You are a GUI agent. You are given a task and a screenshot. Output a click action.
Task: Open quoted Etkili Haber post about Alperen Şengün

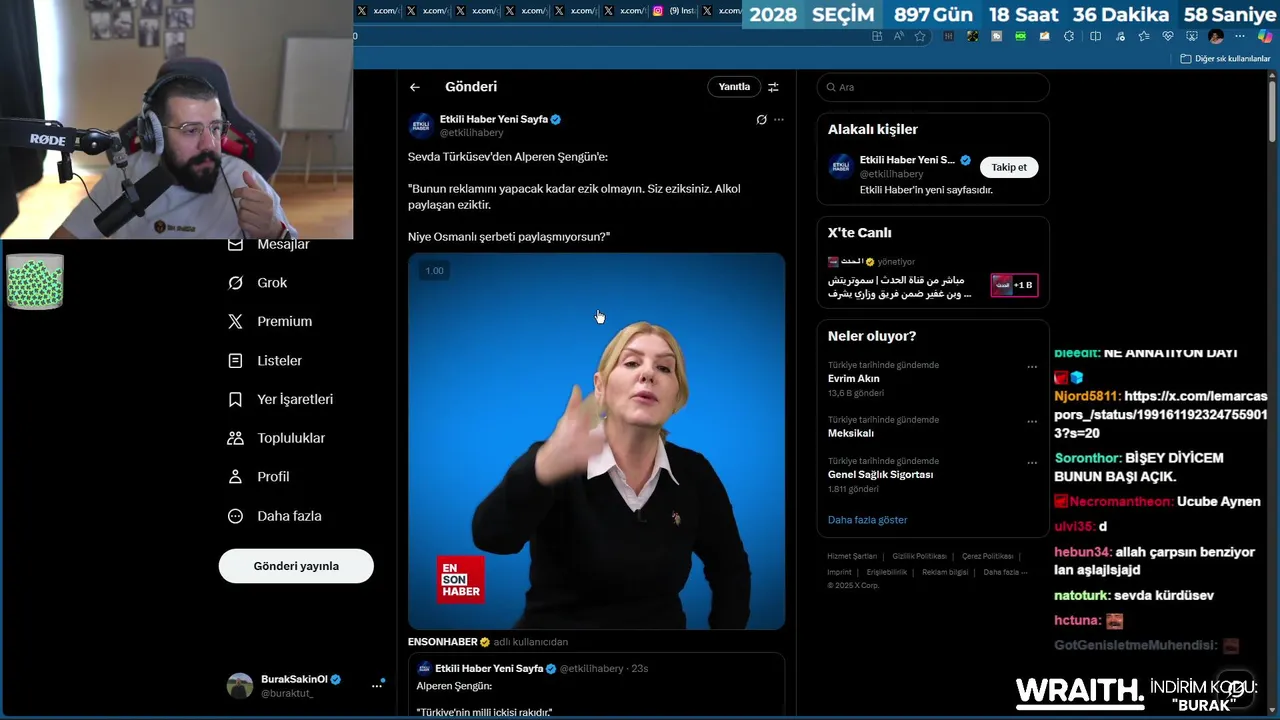(596, 687)
